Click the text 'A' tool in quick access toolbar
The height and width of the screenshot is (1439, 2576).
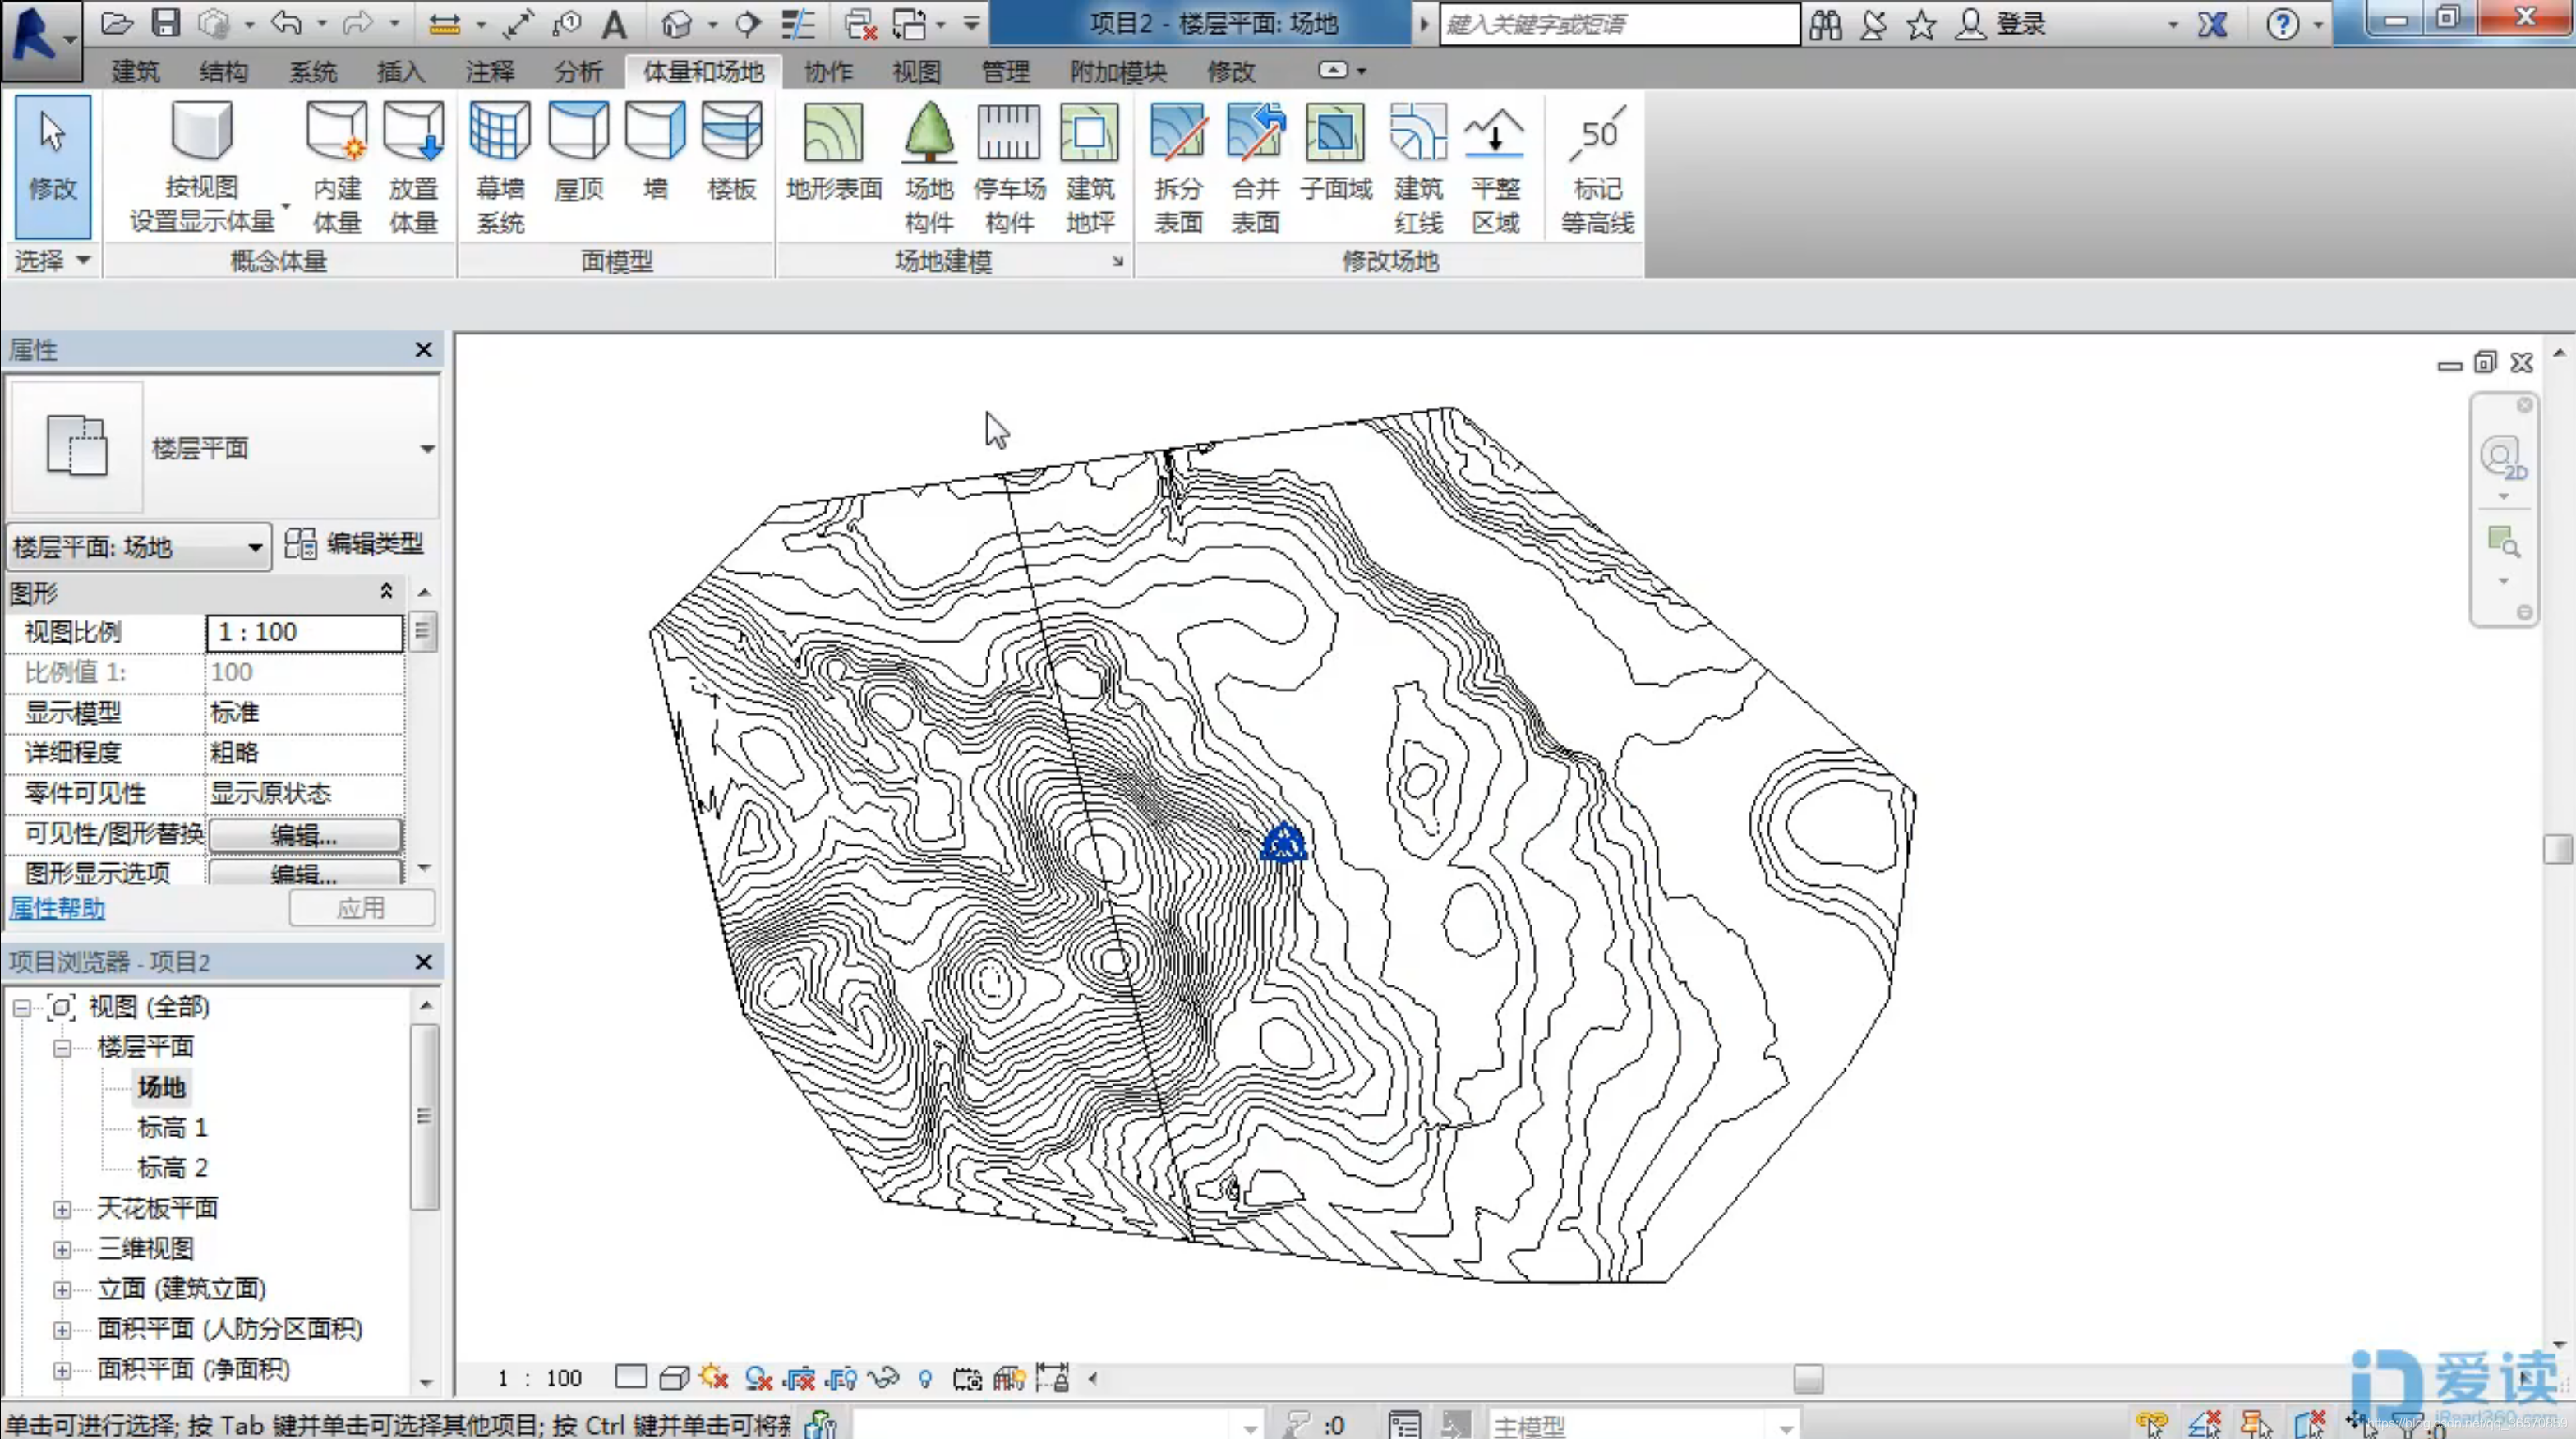click(614, 23)
